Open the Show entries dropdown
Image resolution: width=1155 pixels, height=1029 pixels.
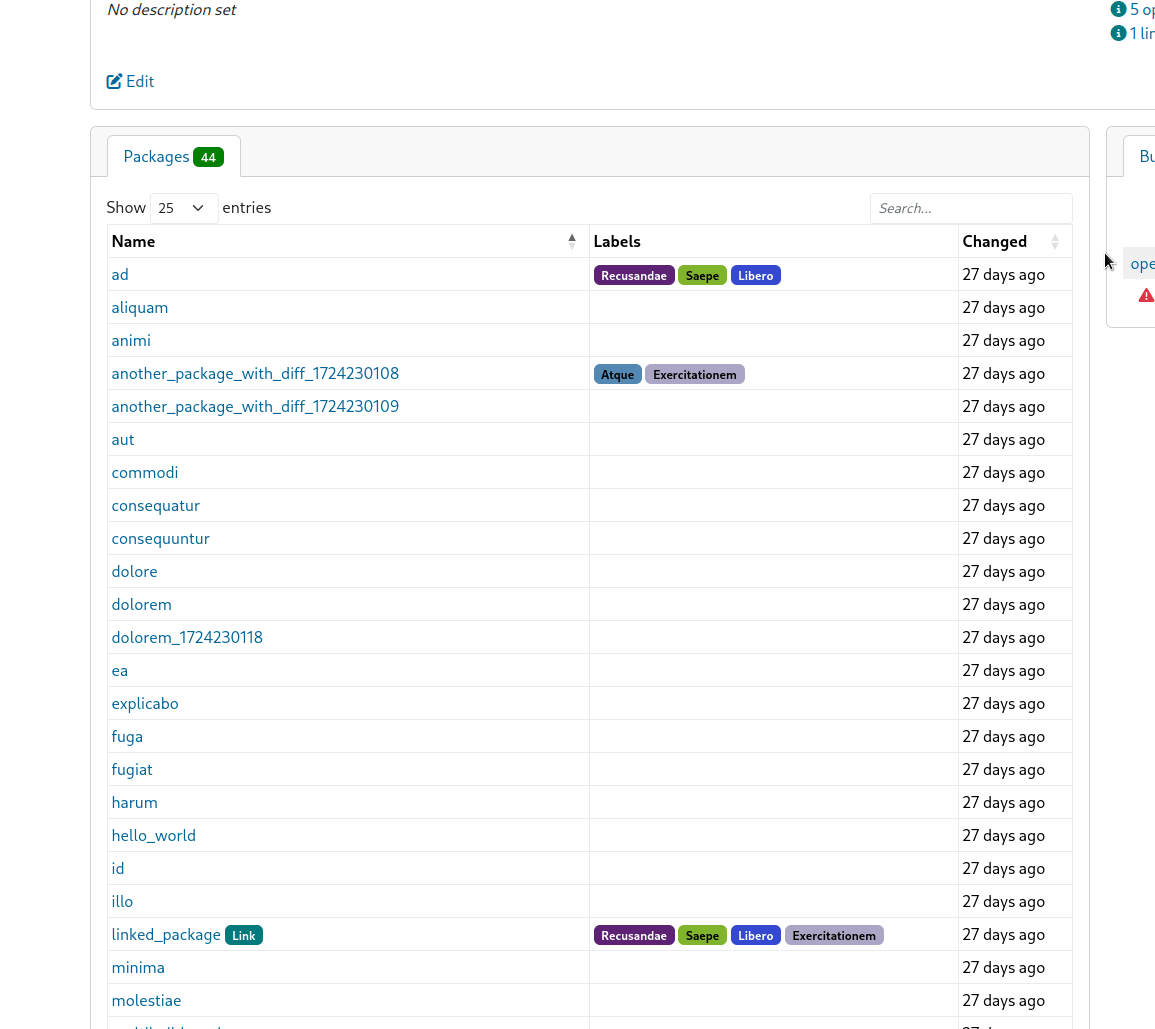(x=183, y=208)
